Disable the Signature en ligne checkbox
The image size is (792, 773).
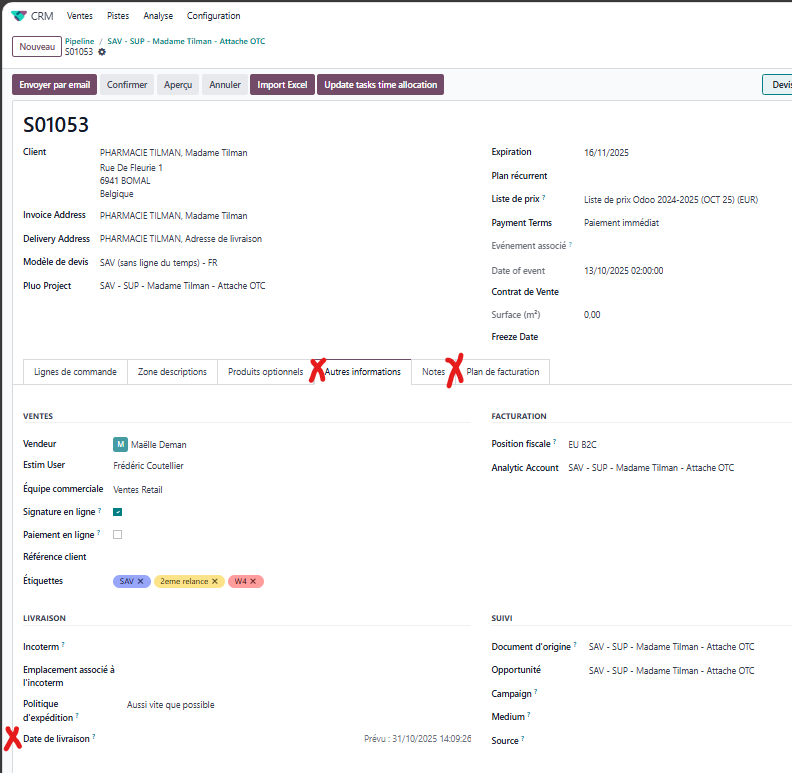click(x=118, y=512)
